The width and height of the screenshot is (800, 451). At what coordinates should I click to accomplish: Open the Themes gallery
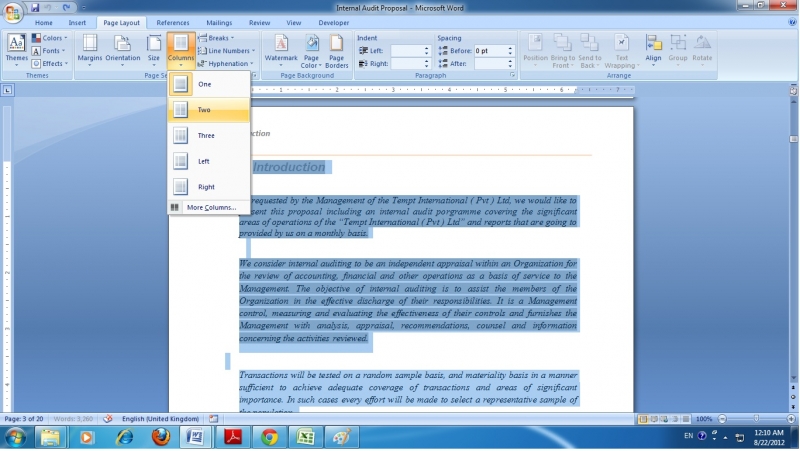[16, 50]
